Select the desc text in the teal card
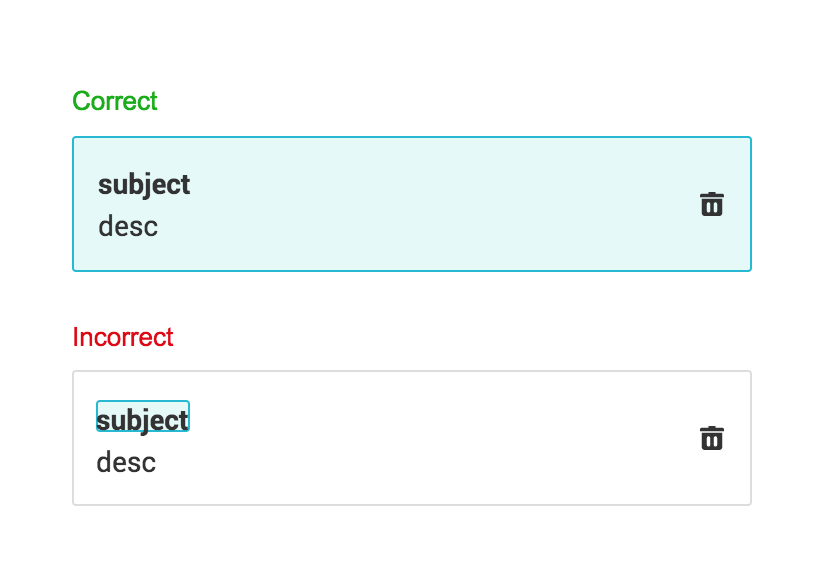Viewport: 824px width, 582px height. (x=128, y=226)
